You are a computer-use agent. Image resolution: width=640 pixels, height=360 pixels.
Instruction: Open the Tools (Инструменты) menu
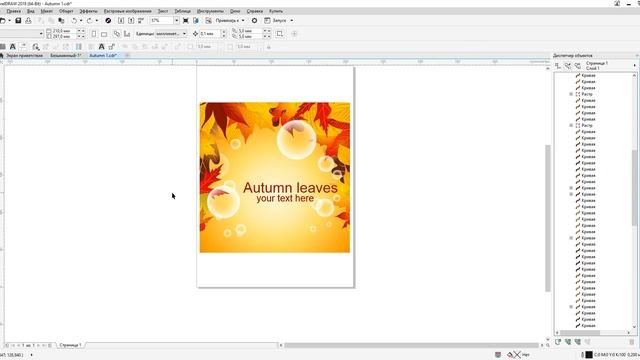(210, 11)
